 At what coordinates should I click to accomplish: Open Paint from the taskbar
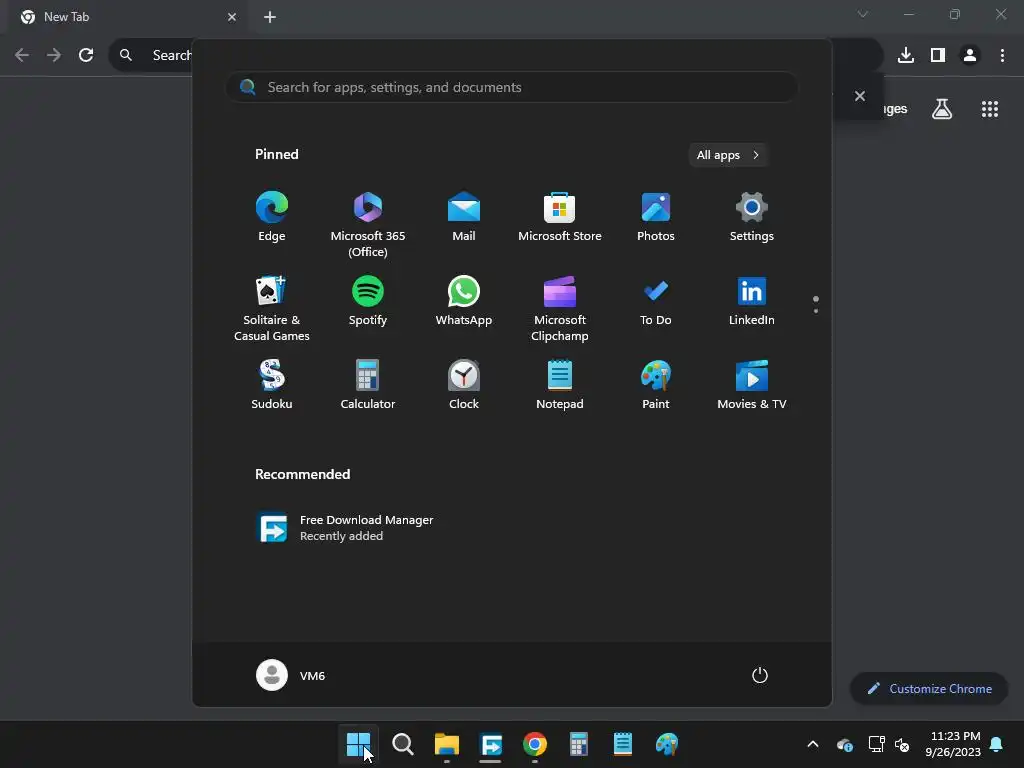[x=667, y=744]
